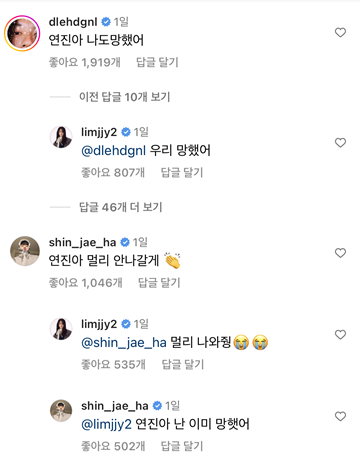The width and height of the screenshot is (360, 473).
Task: Open the @limjjy2 mention link
Action: pos(106,424)
